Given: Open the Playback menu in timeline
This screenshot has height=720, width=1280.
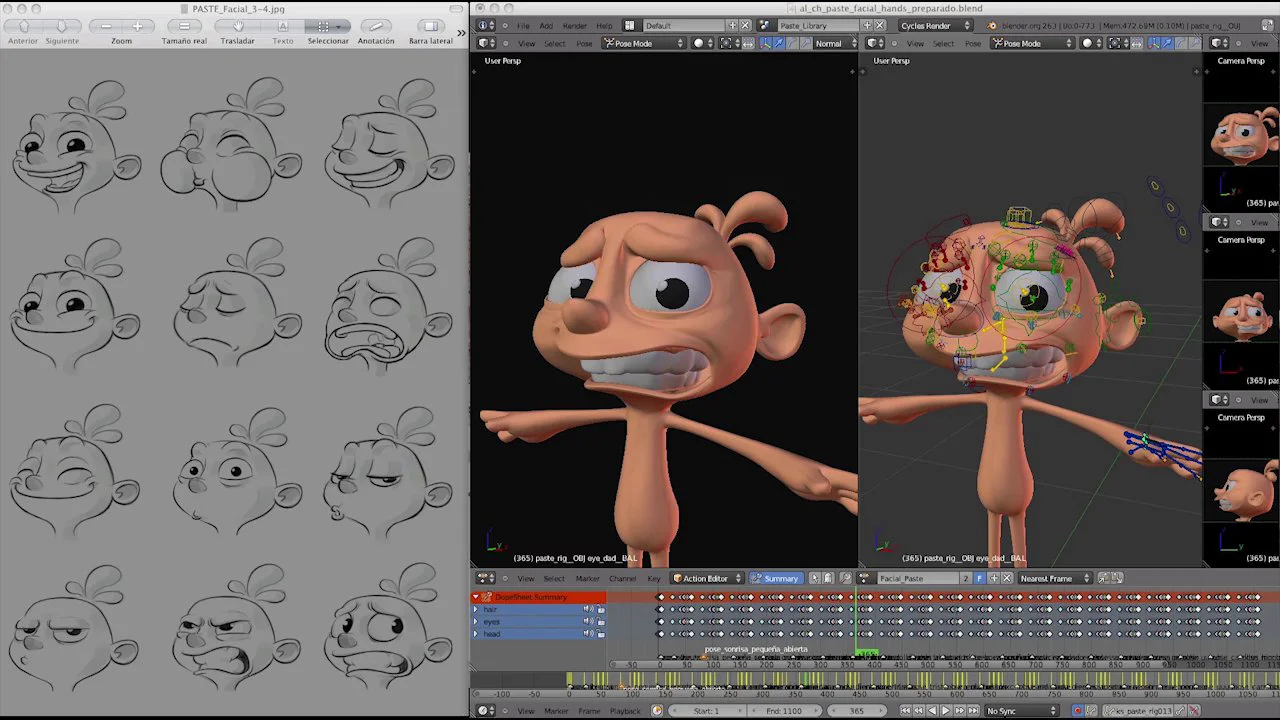Looking at the screenshot, I should tap(625, 711).
